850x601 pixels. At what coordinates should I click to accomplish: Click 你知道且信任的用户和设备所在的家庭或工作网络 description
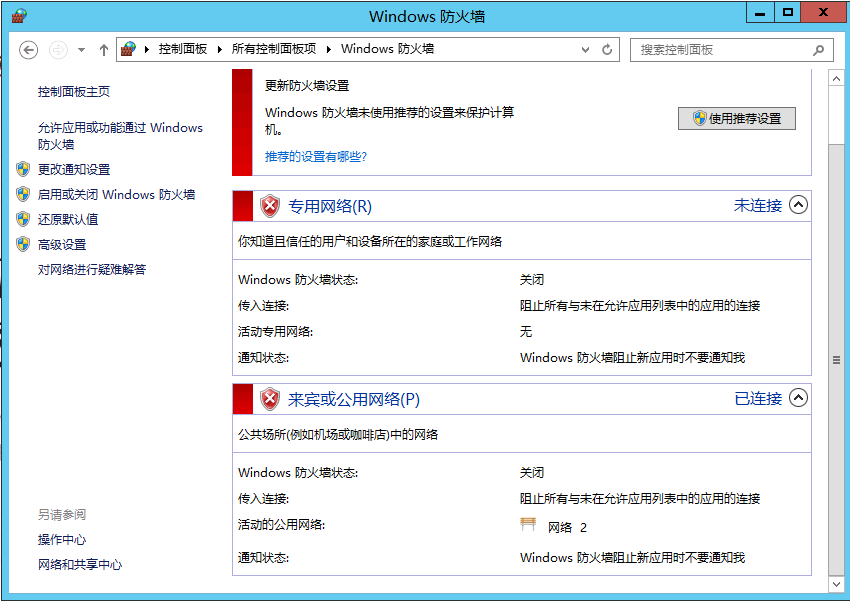pyautogui.click(x=370, y=241)
